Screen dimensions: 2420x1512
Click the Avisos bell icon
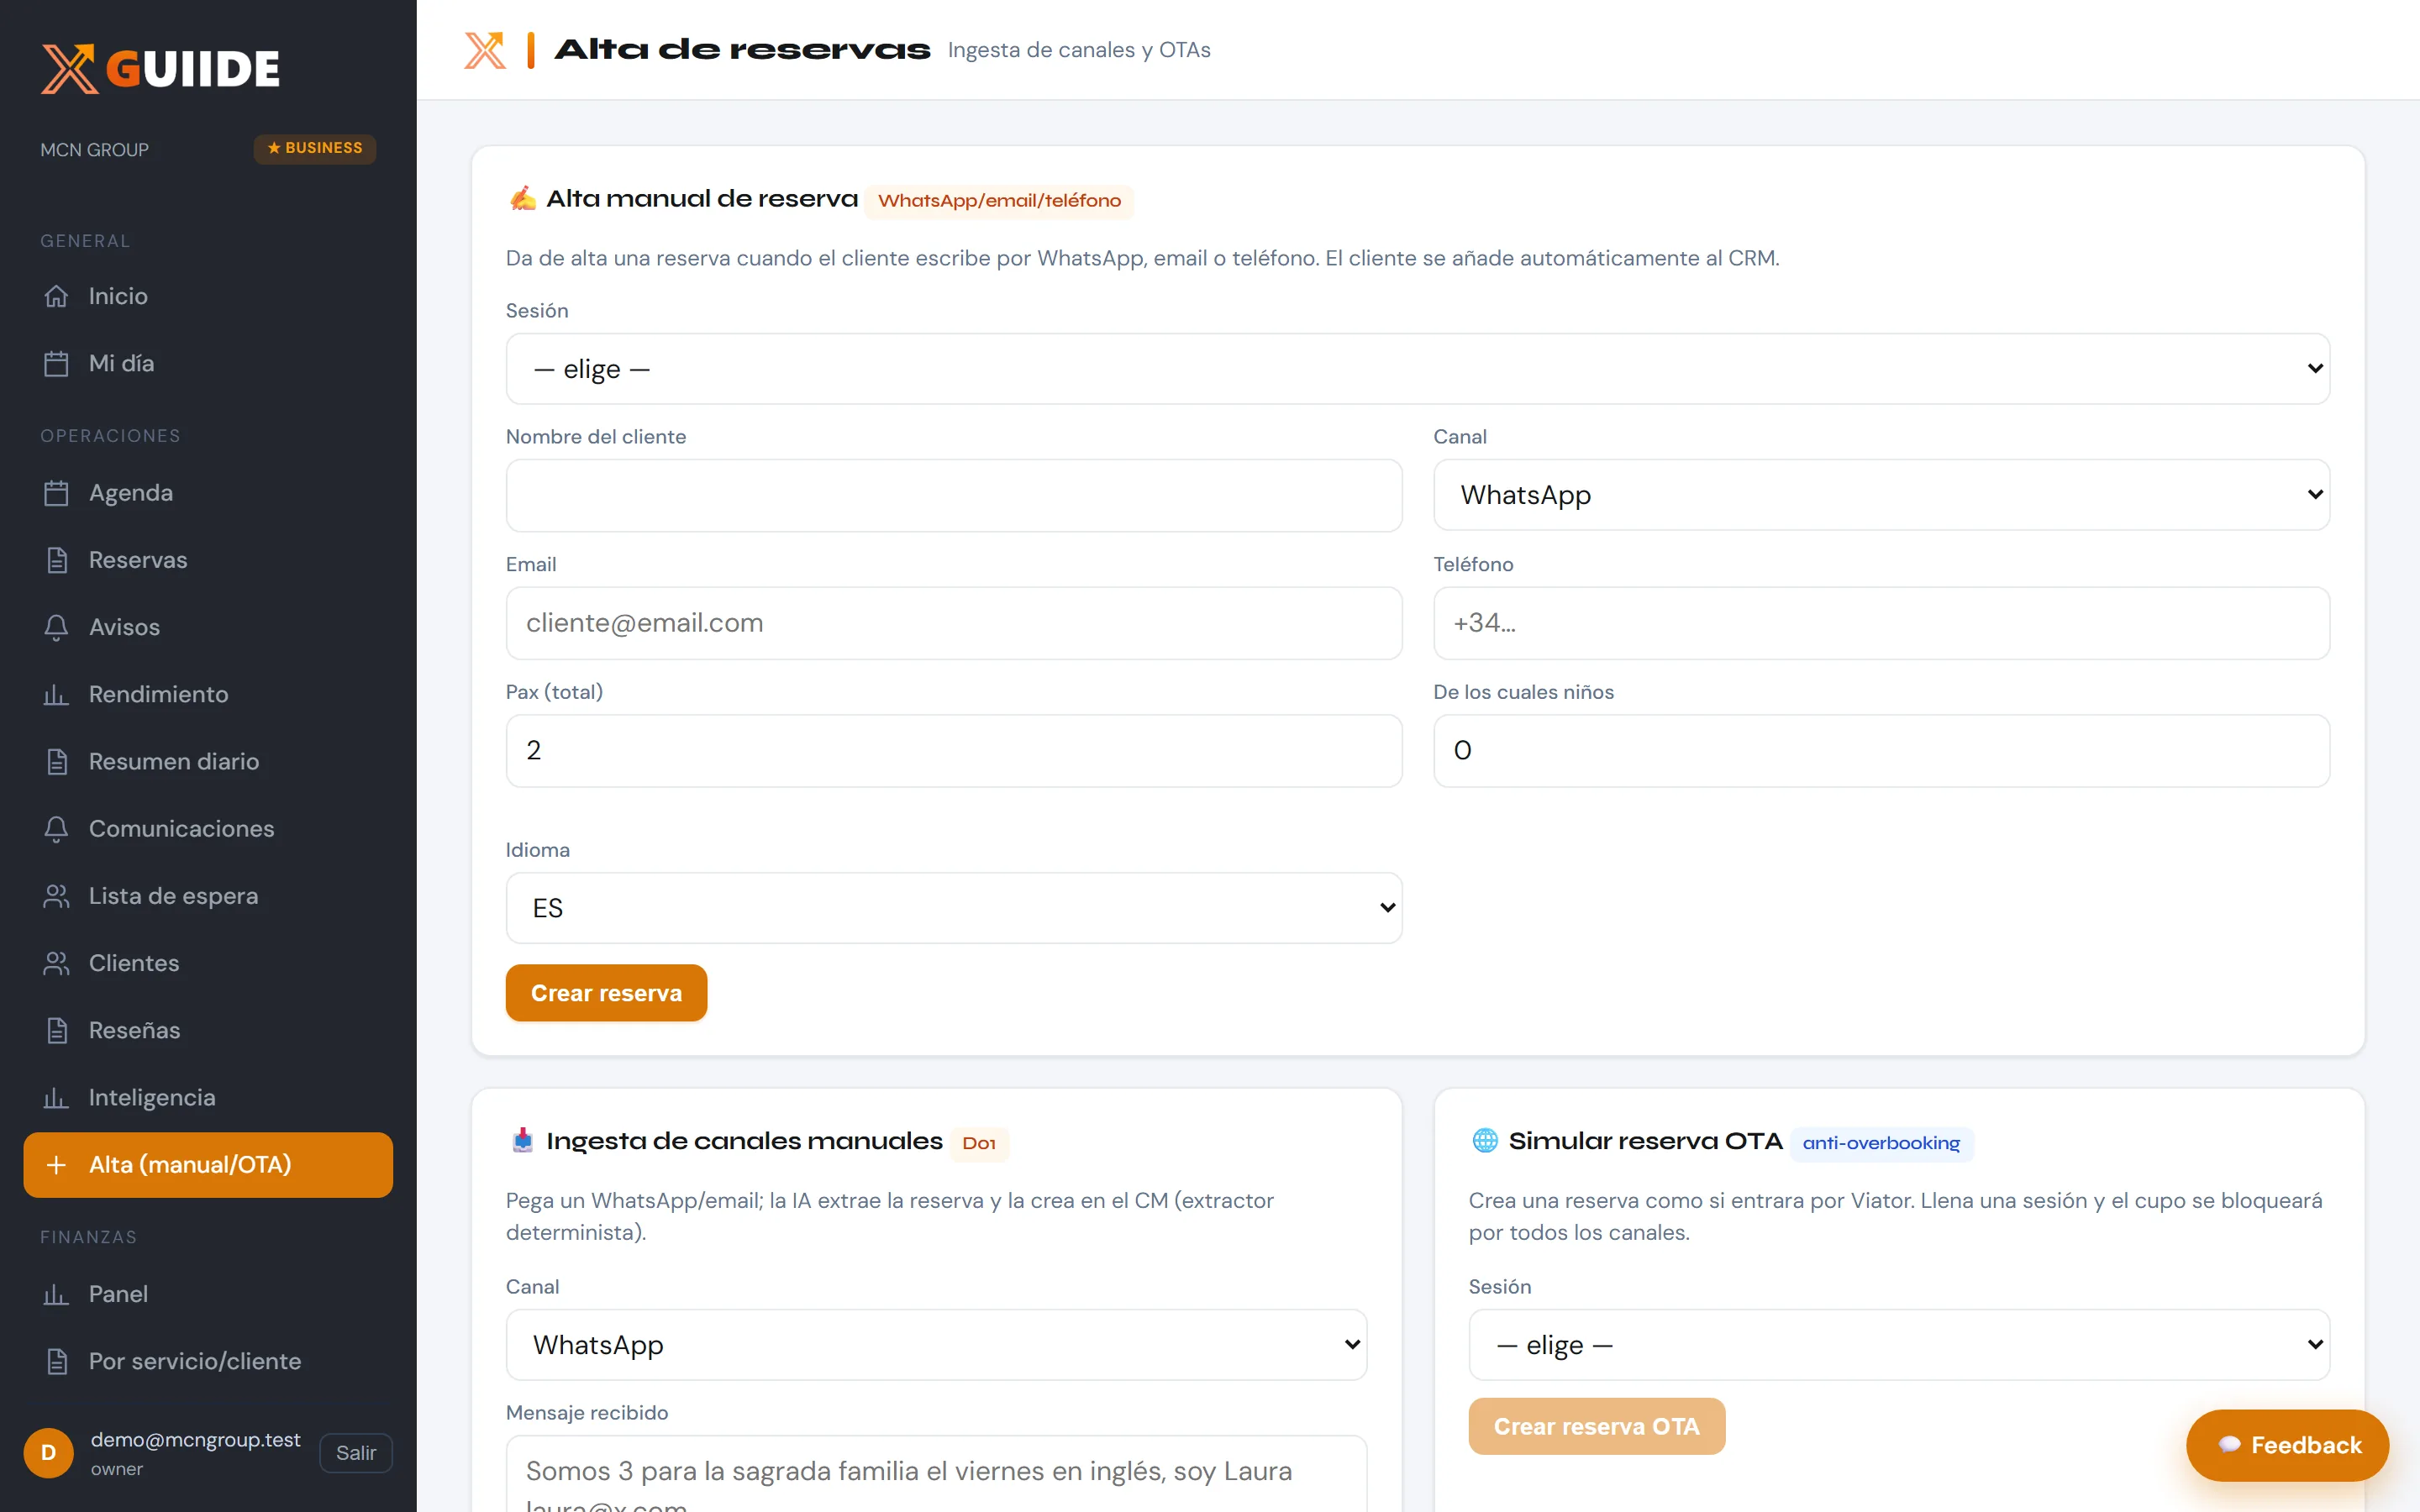click(x=56, y=627)
